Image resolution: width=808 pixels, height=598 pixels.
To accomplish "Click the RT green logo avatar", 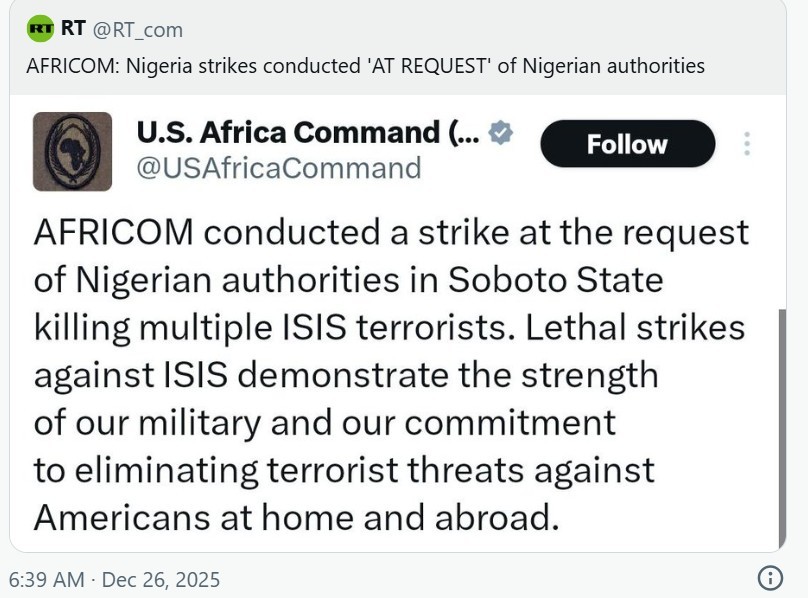I will click(x=40, y=28).
